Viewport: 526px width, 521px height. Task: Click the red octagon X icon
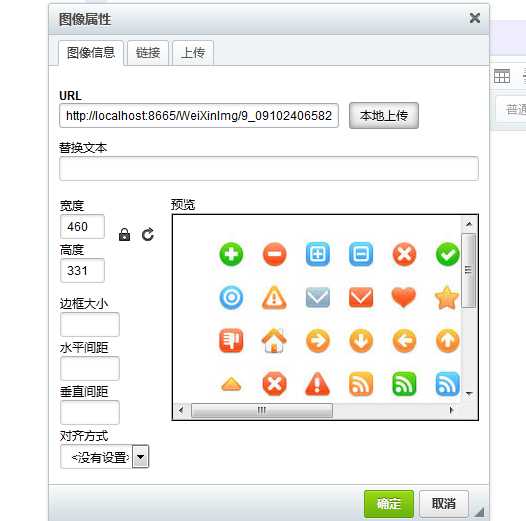[x=274, y=384]
